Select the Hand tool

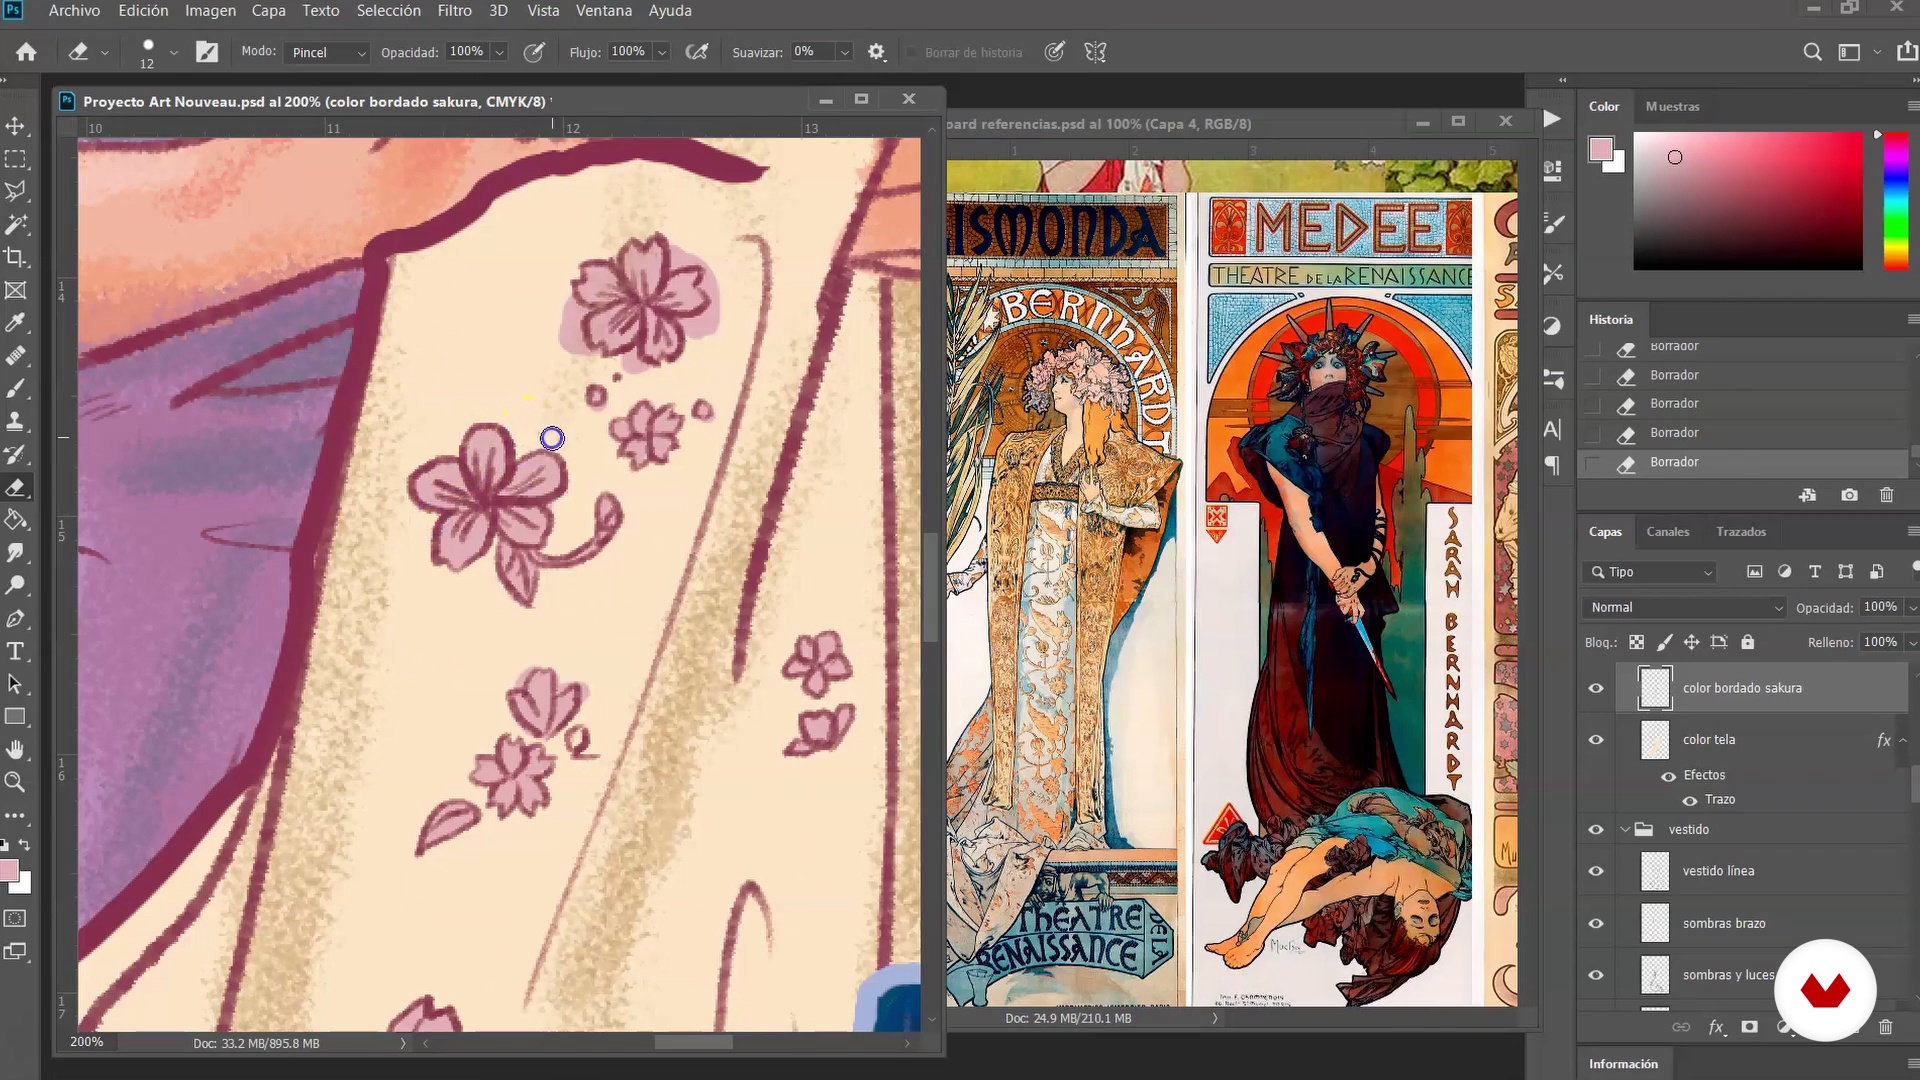(x=15, y=749)
